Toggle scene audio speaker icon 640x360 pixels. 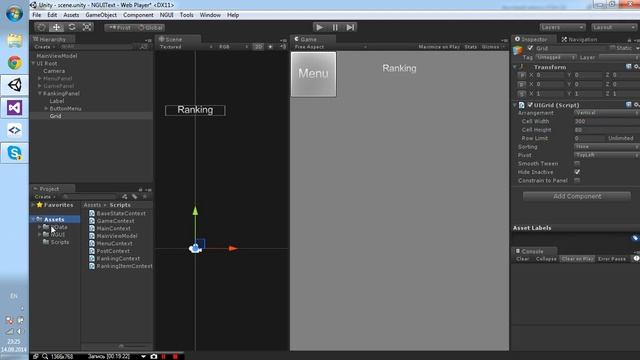(x=282, y=47)
